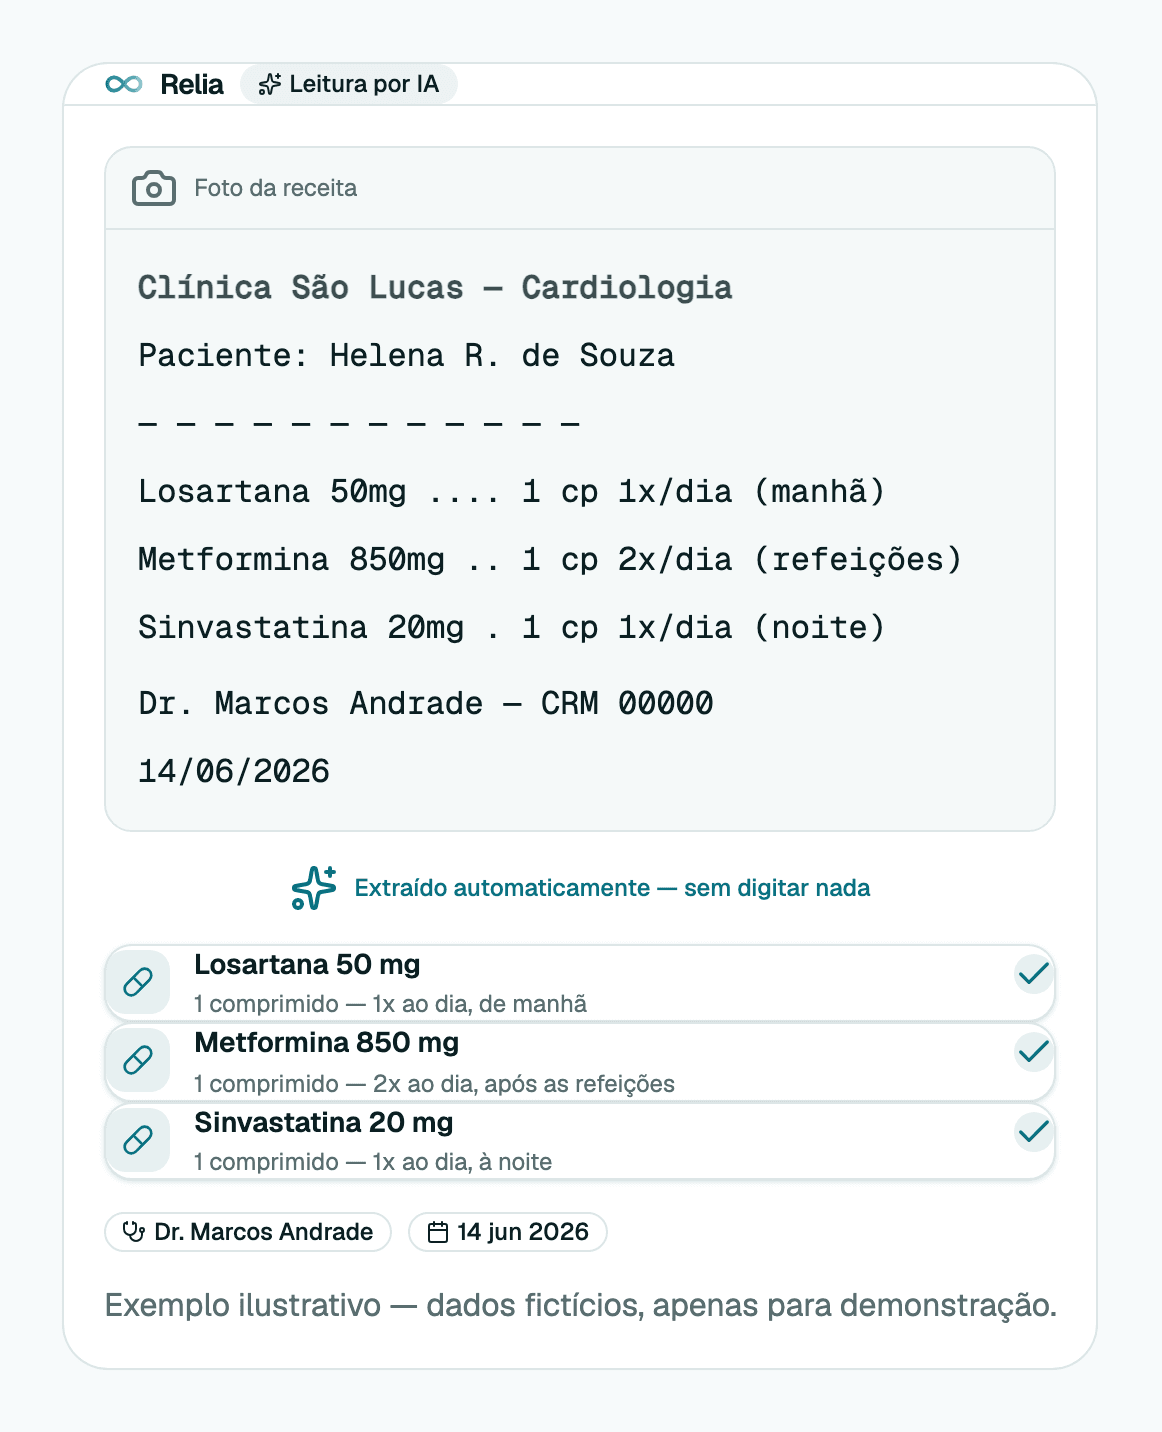Click '1 comprimido — 2x ao dia, após as refeições'
This screenshot has width=1162, height=1432.
pyautogui.click(x=434, y=1084)
